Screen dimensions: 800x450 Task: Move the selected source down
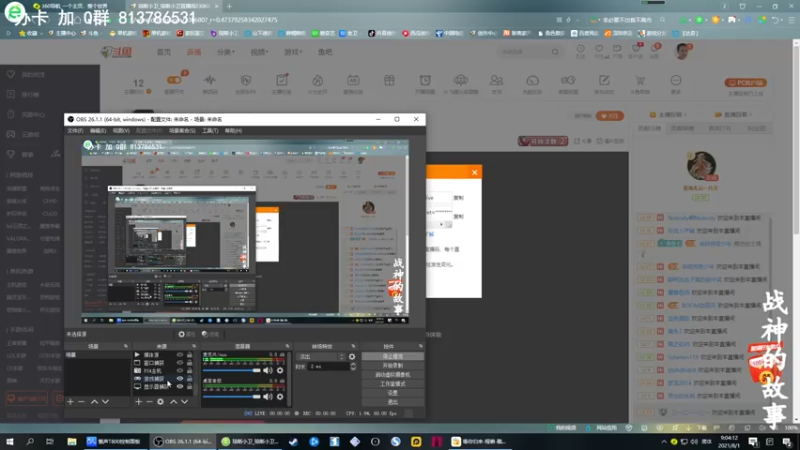[185, 402]
